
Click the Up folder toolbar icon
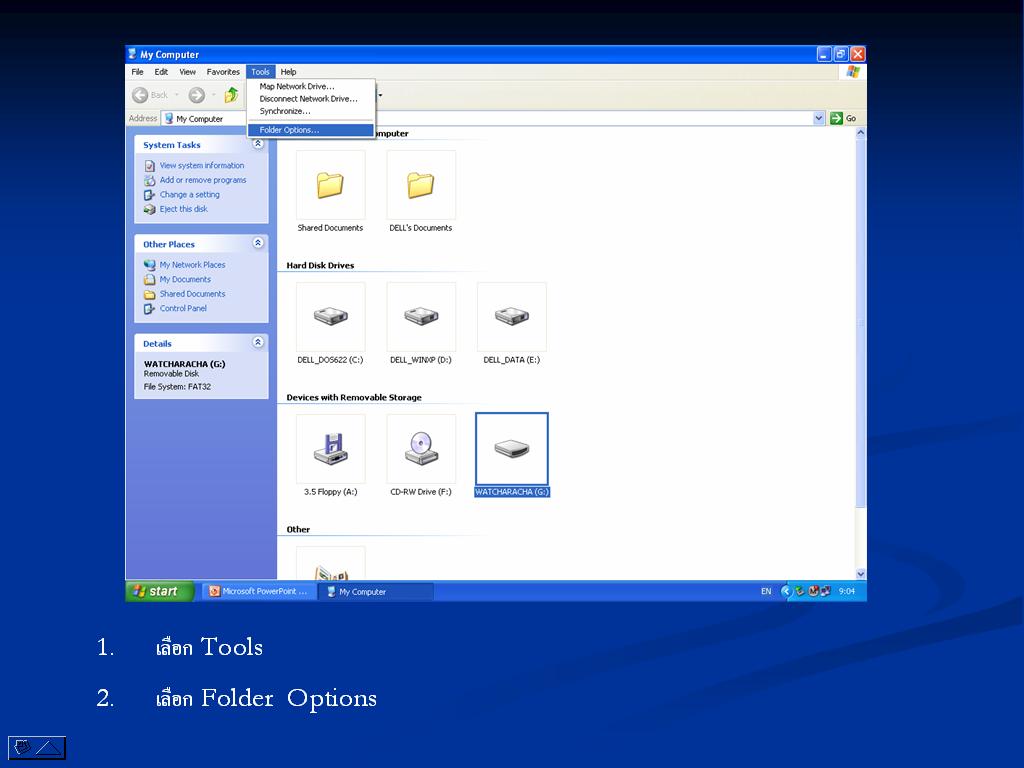pyautogui.click(x=231, y=95)
